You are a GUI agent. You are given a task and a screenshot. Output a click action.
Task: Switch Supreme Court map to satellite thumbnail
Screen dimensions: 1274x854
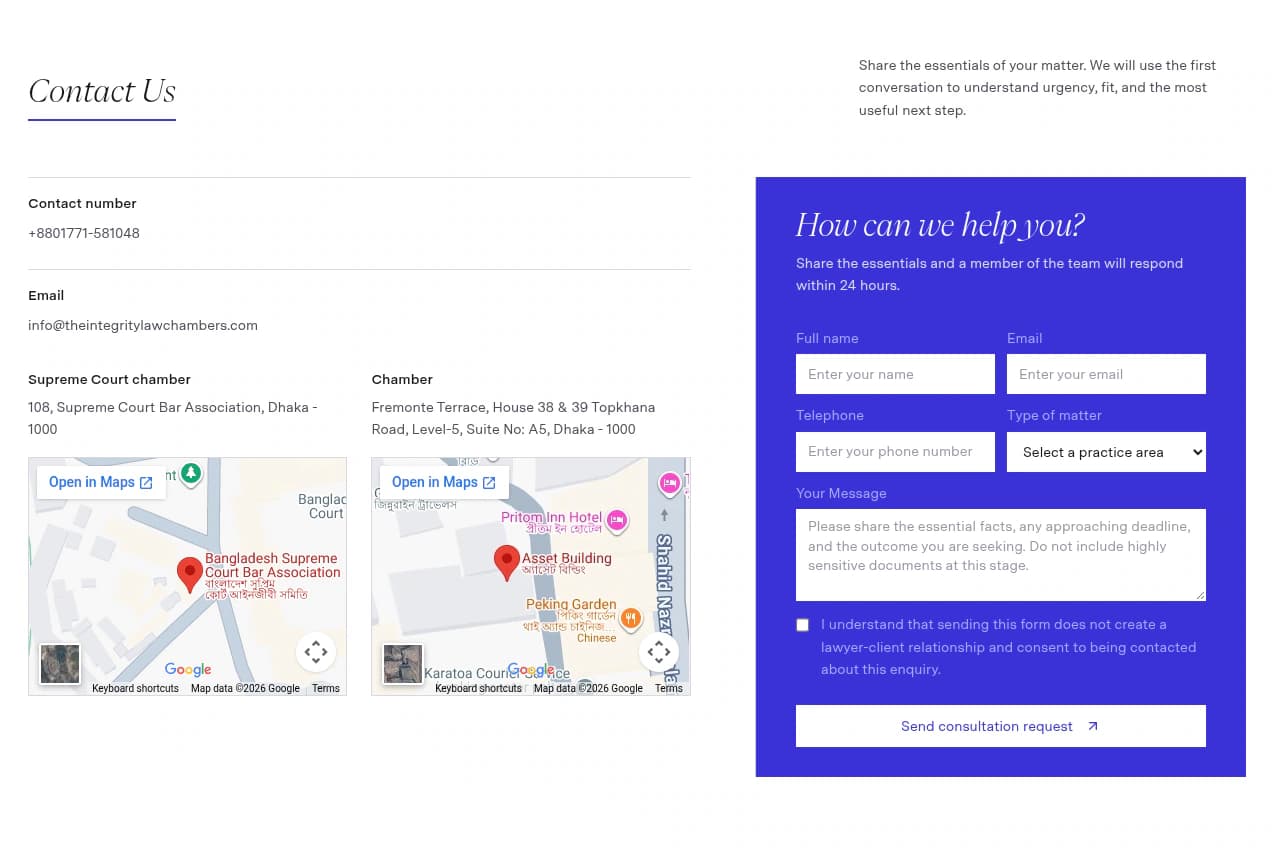pos(60,664)
